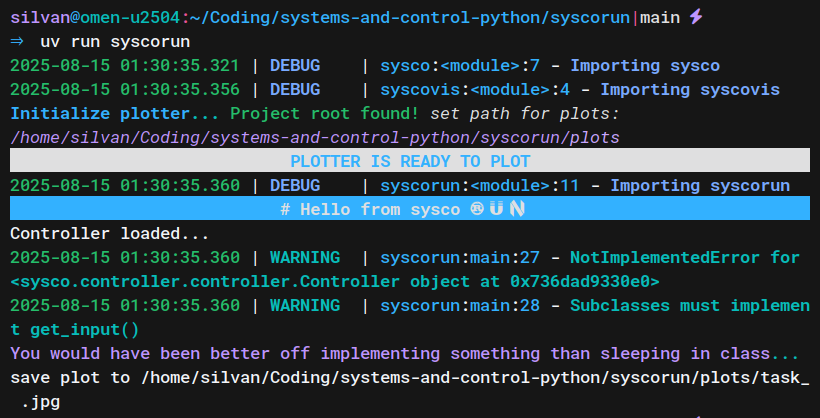820x418 pixels.
Task: Click the text Controller loaded...
Action: coord(110,234)
